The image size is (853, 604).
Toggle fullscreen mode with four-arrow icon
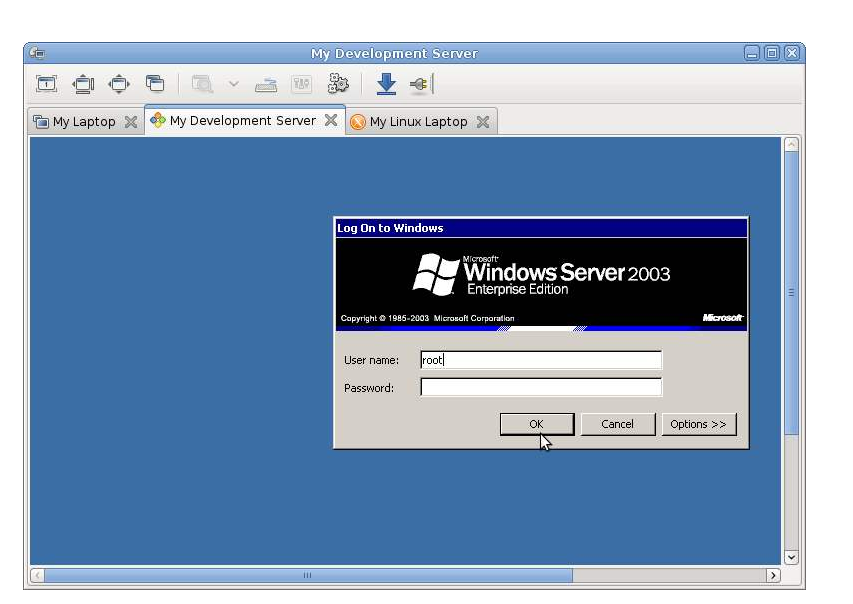coord(119,84)
